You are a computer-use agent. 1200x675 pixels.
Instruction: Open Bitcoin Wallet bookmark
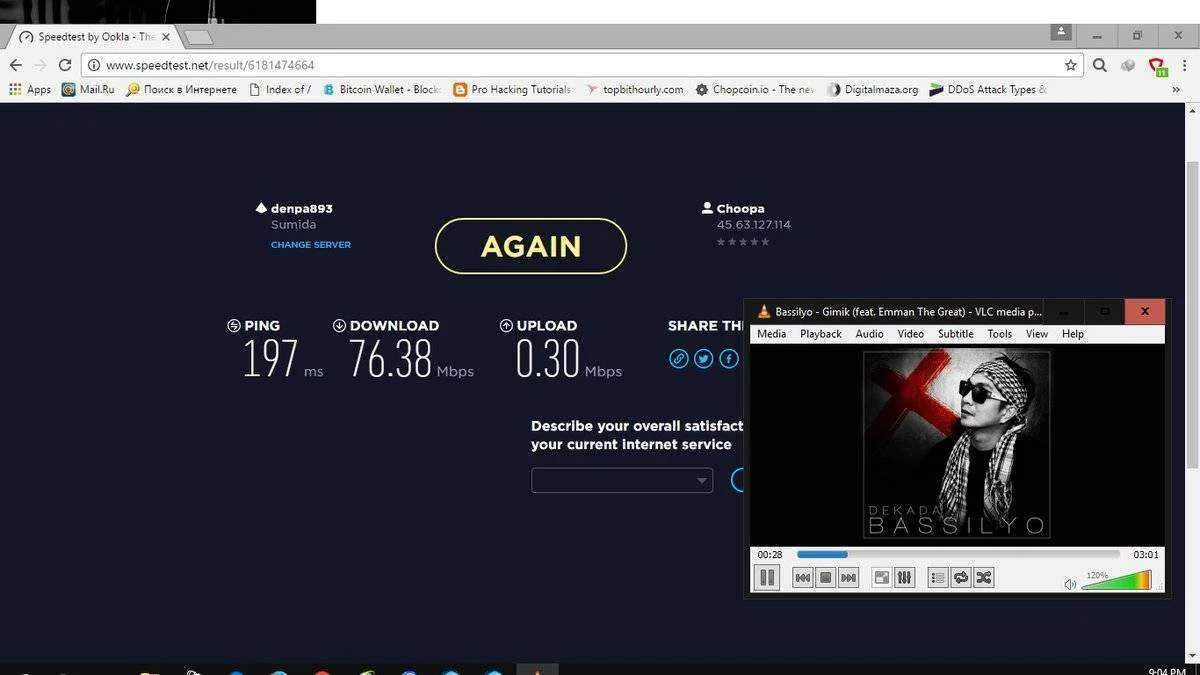pyautogui.click(x=380, y=89)
